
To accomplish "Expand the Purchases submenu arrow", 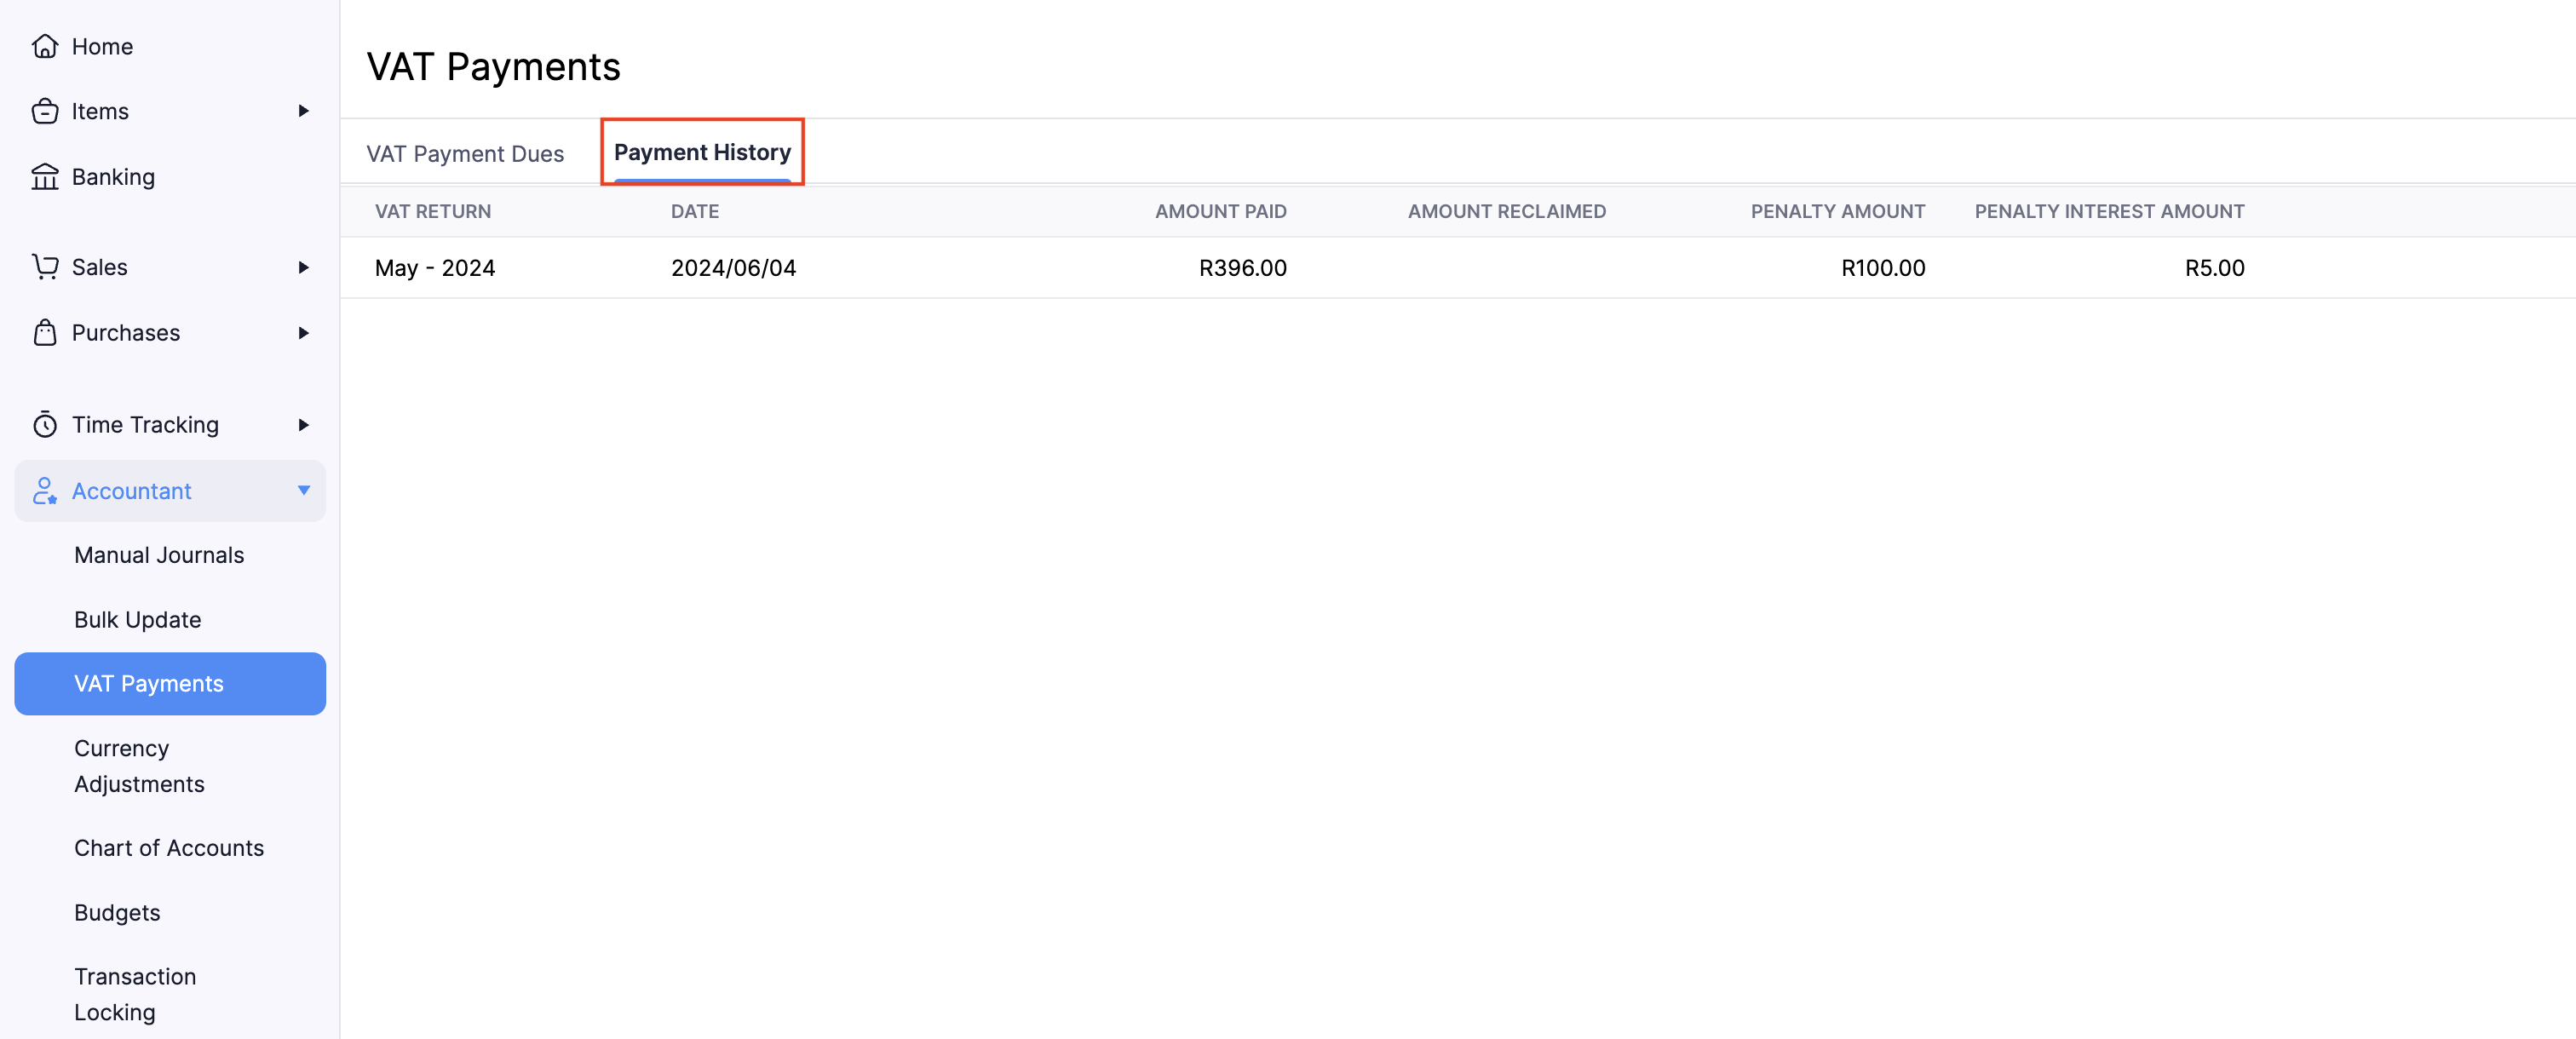I will [x=303, y=333].
